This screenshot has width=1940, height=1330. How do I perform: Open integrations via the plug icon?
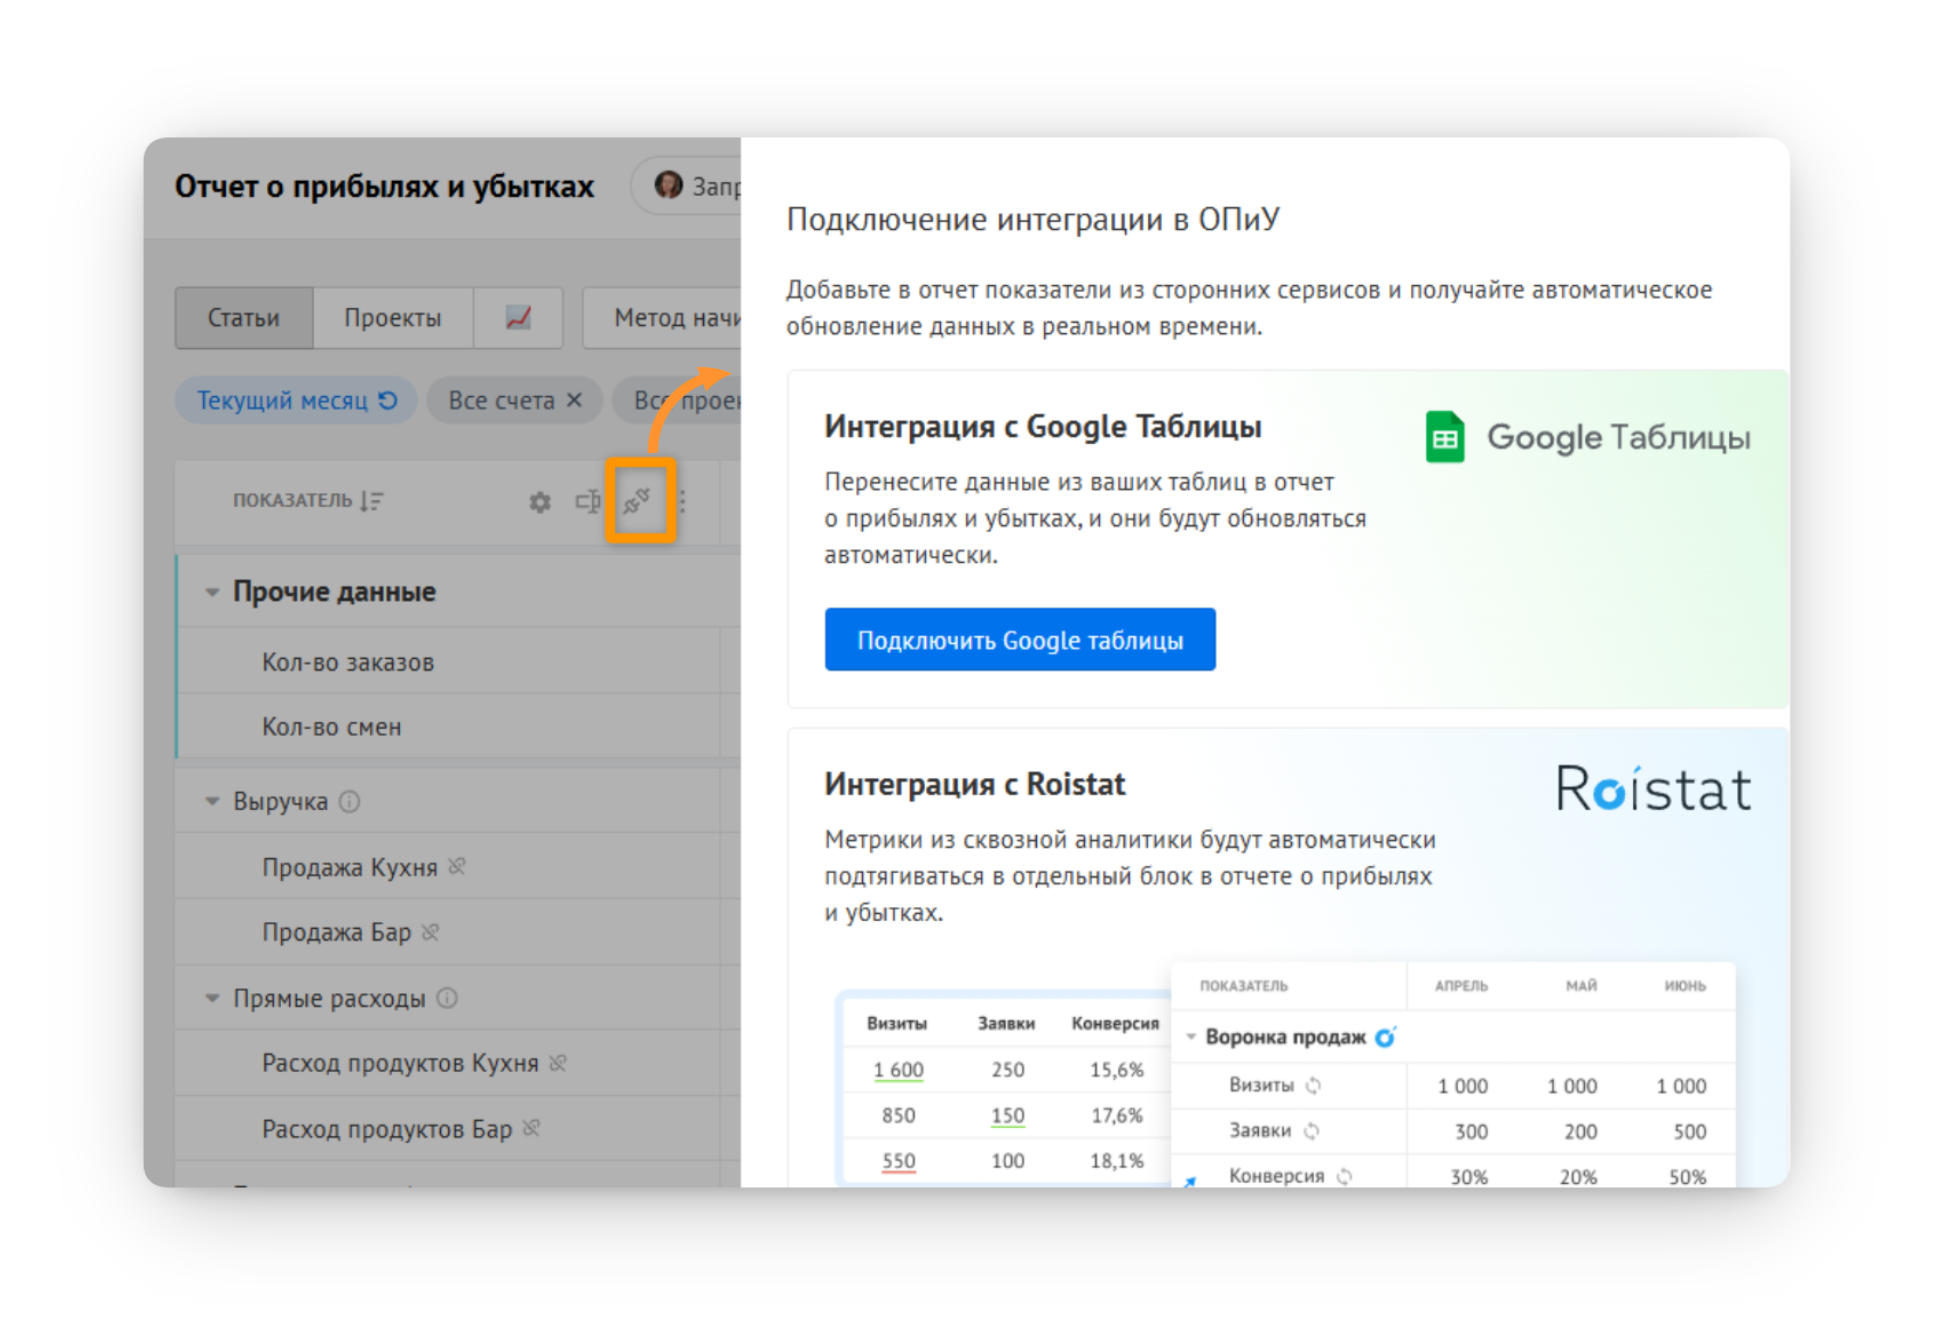click(637, 500)
